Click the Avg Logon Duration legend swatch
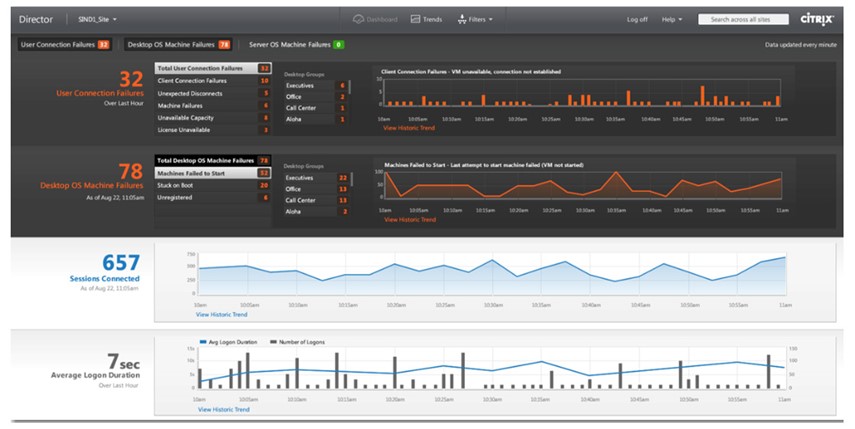 point(203,342)
